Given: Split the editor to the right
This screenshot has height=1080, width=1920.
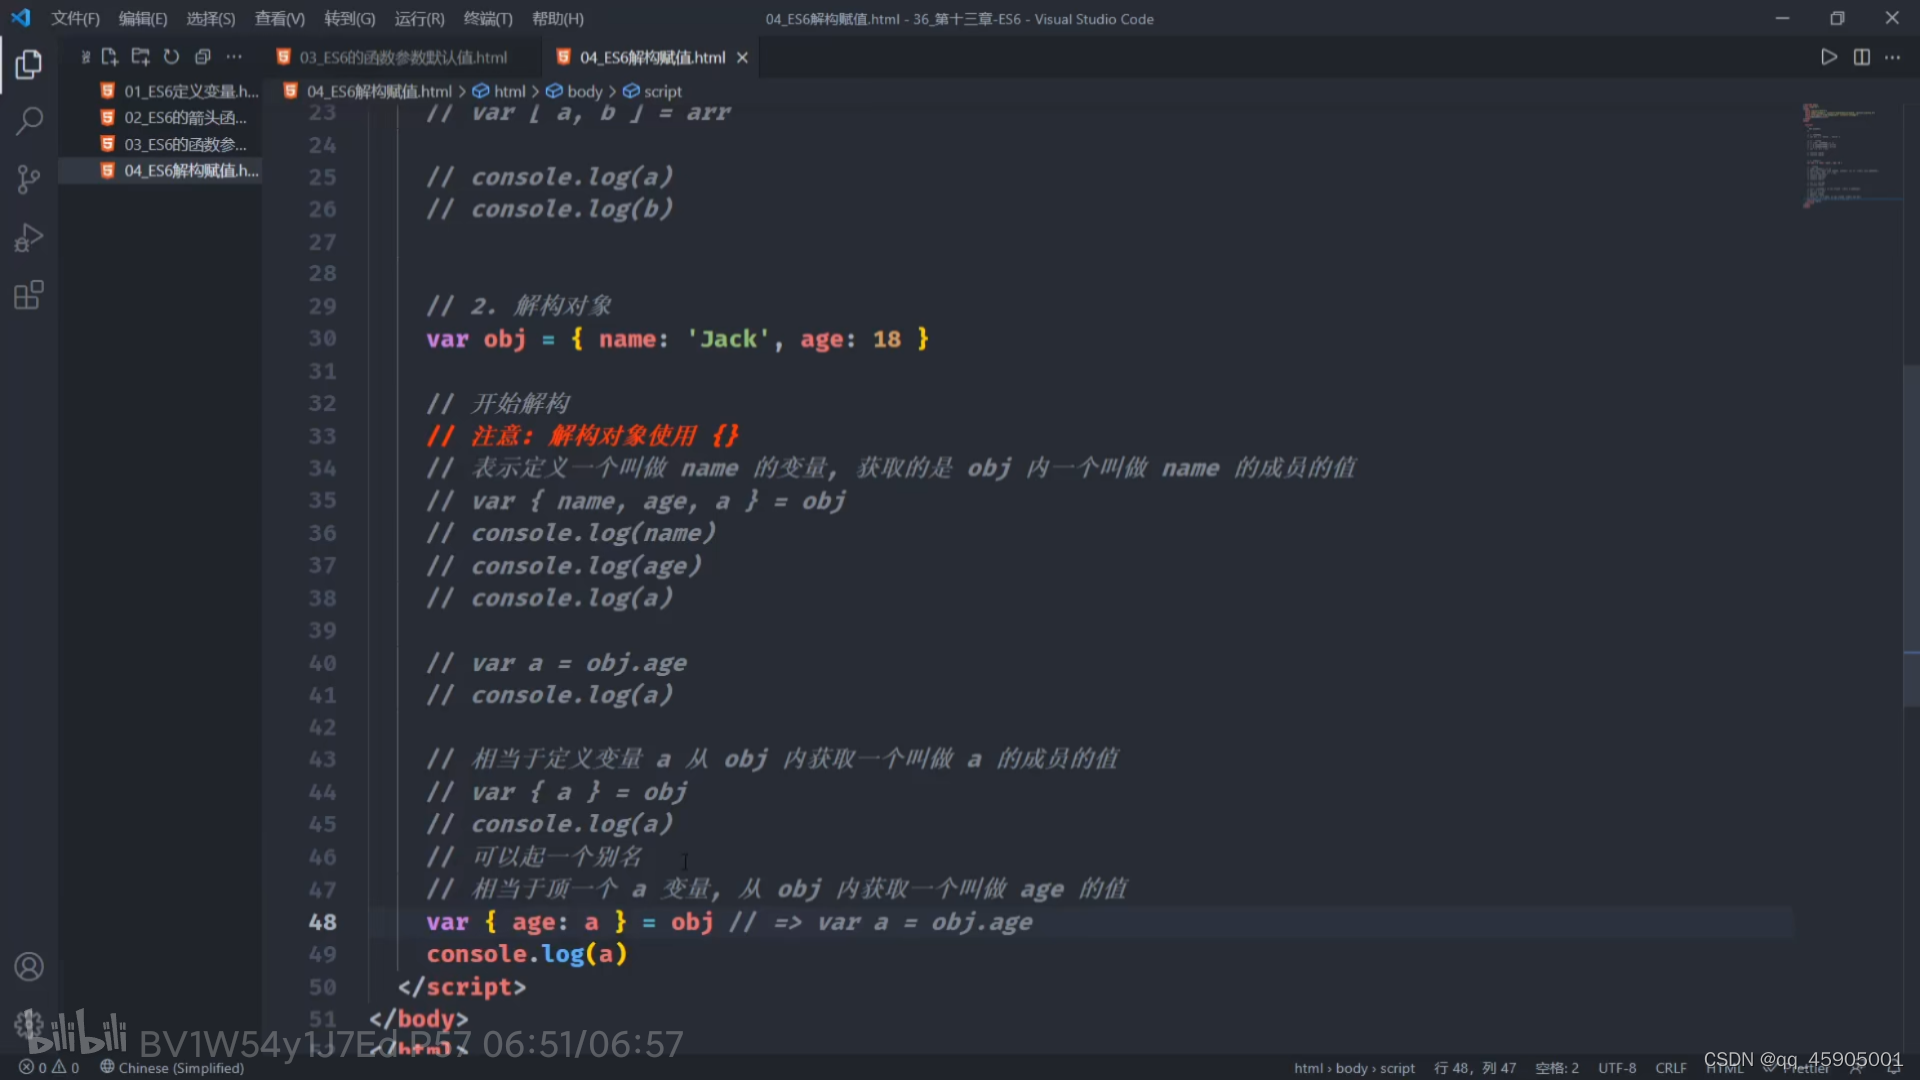Looking at the screenshot, I should click(1861, 57).
